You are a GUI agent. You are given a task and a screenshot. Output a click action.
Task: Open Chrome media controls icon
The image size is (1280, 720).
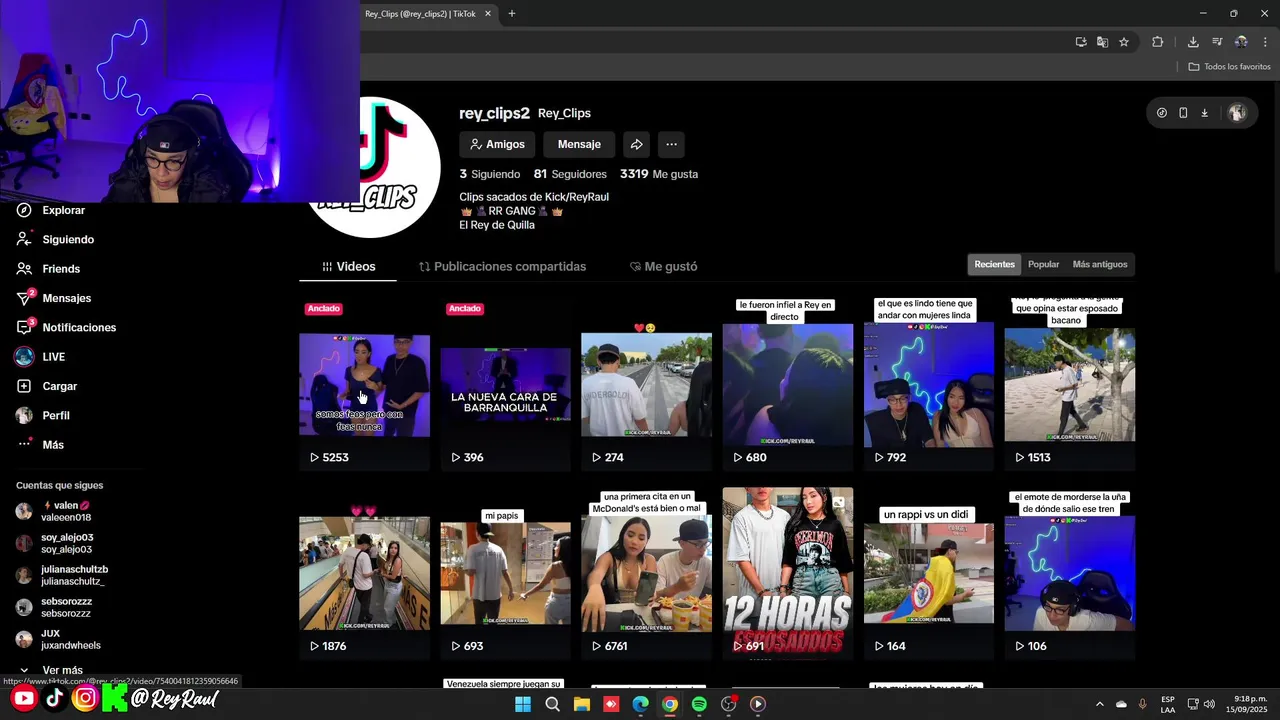pos(1217,42)
